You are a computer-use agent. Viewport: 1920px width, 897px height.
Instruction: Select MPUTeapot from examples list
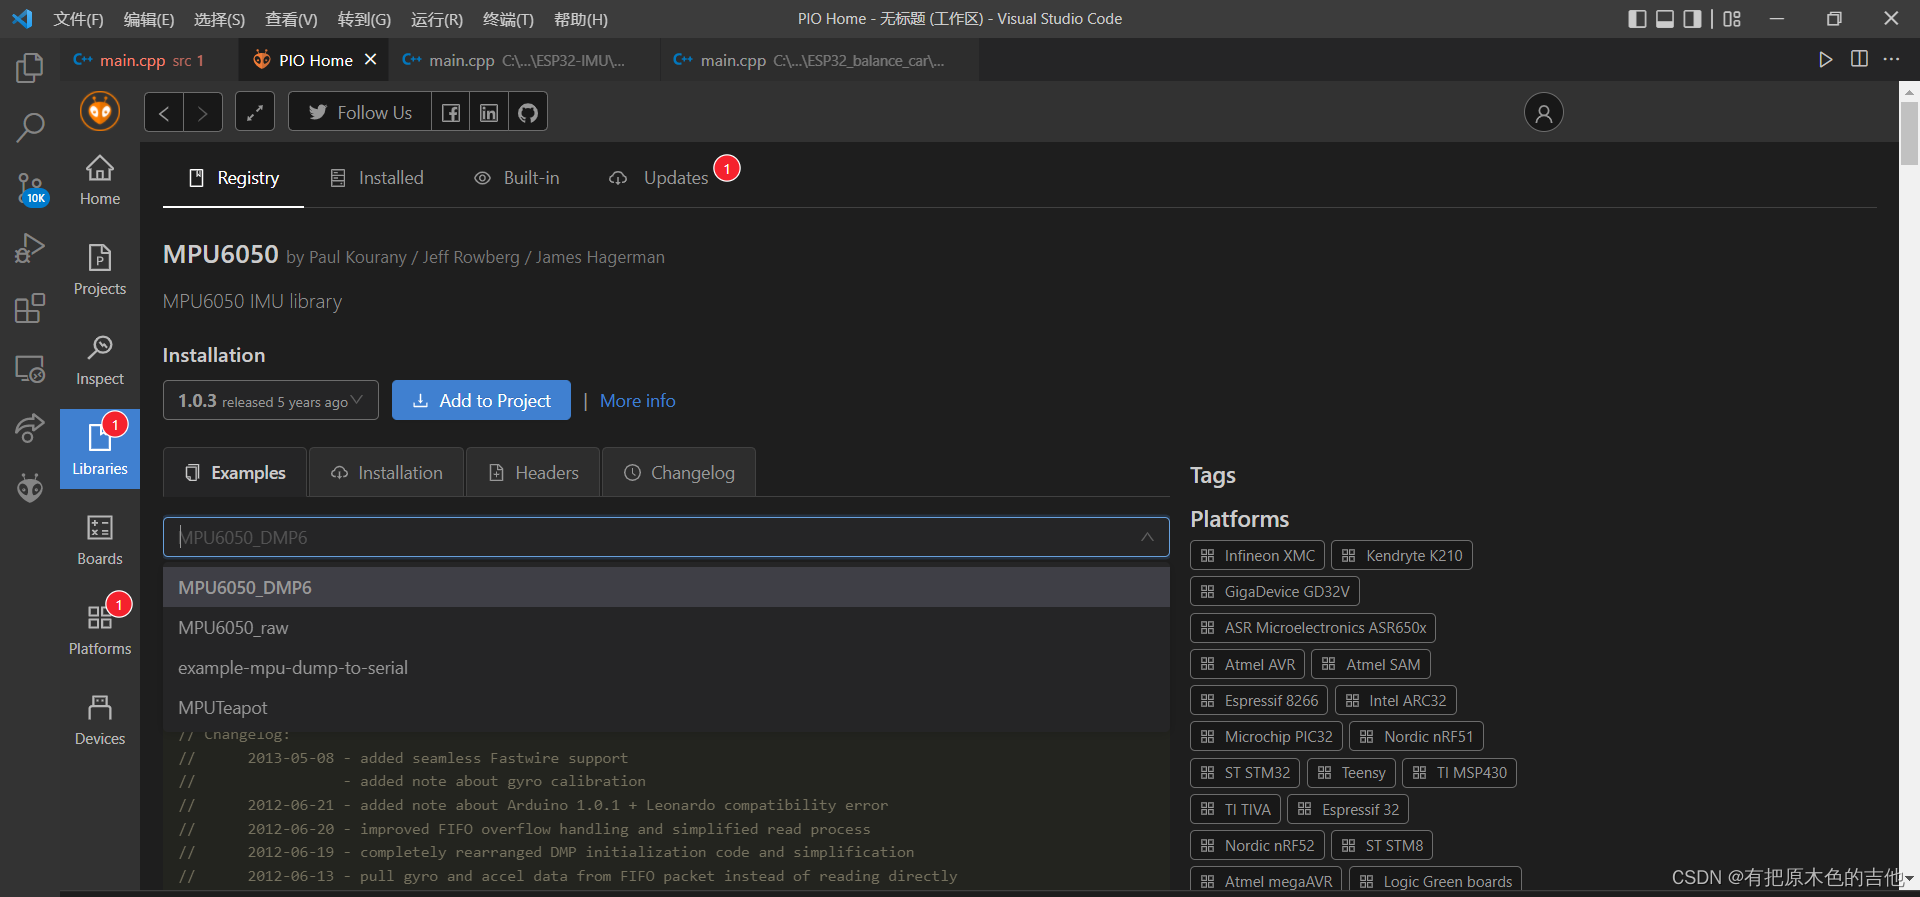tap(666, 707)
